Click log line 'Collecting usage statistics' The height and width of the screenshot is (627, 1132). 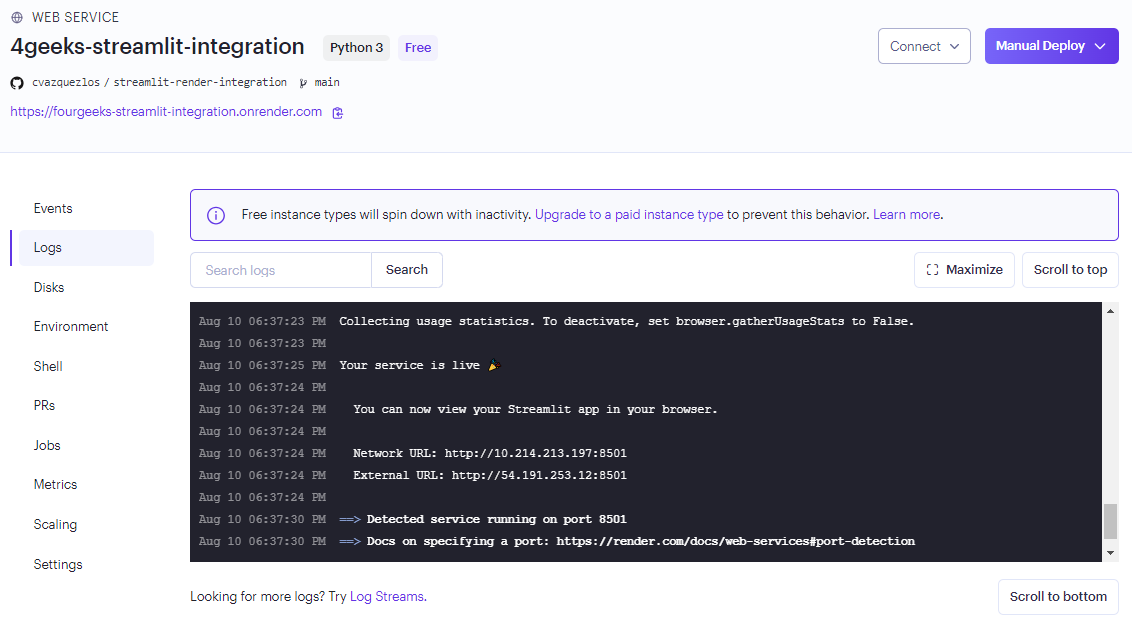(627, 321)
